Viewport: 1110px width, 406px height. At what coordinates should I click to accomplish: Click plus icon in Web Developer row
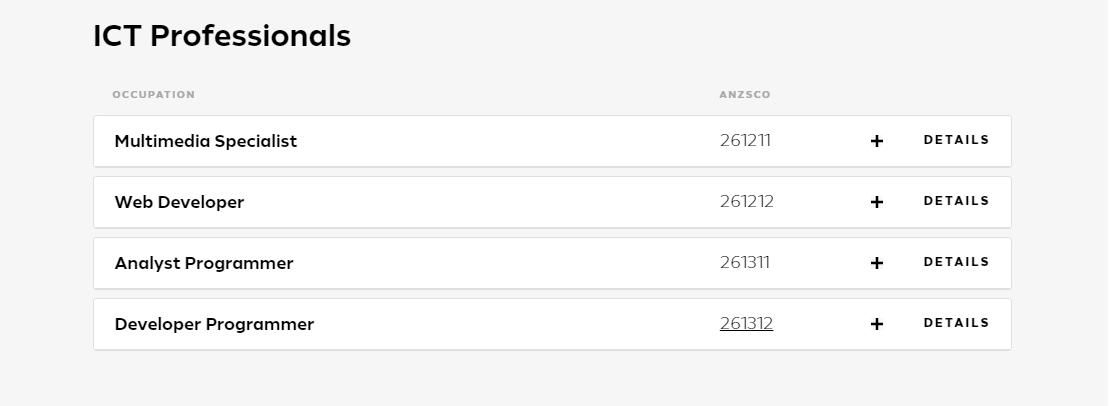pyautogui.click(x=876, y=202)
